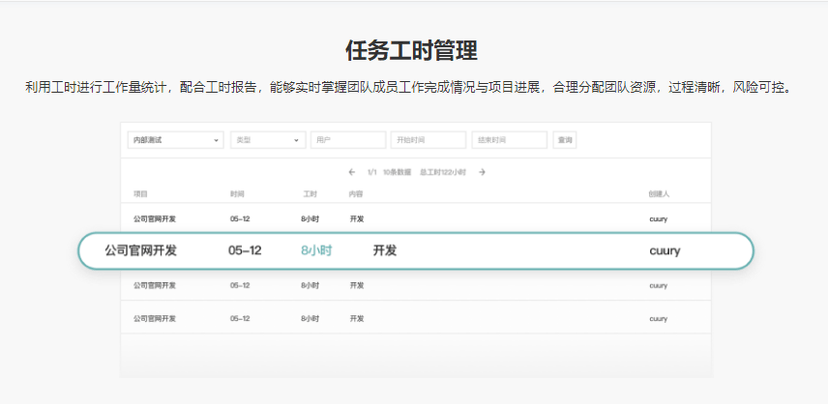Click enlarged 公司官网开发 in highlighted row
This screenshot has height=404, width=828.
coord(140,250)
